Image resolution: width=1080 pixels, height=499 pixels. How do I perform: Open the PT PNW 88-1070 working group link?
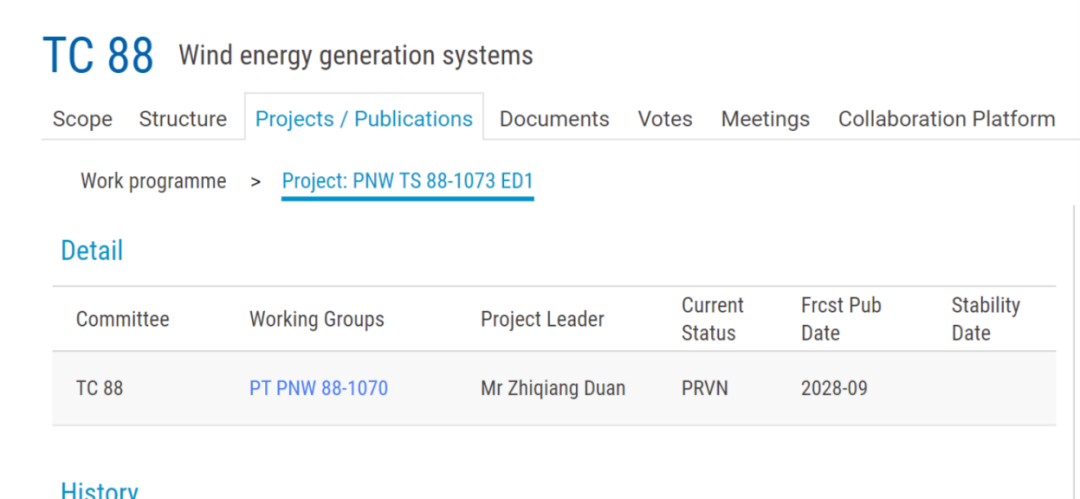point(318,388)
